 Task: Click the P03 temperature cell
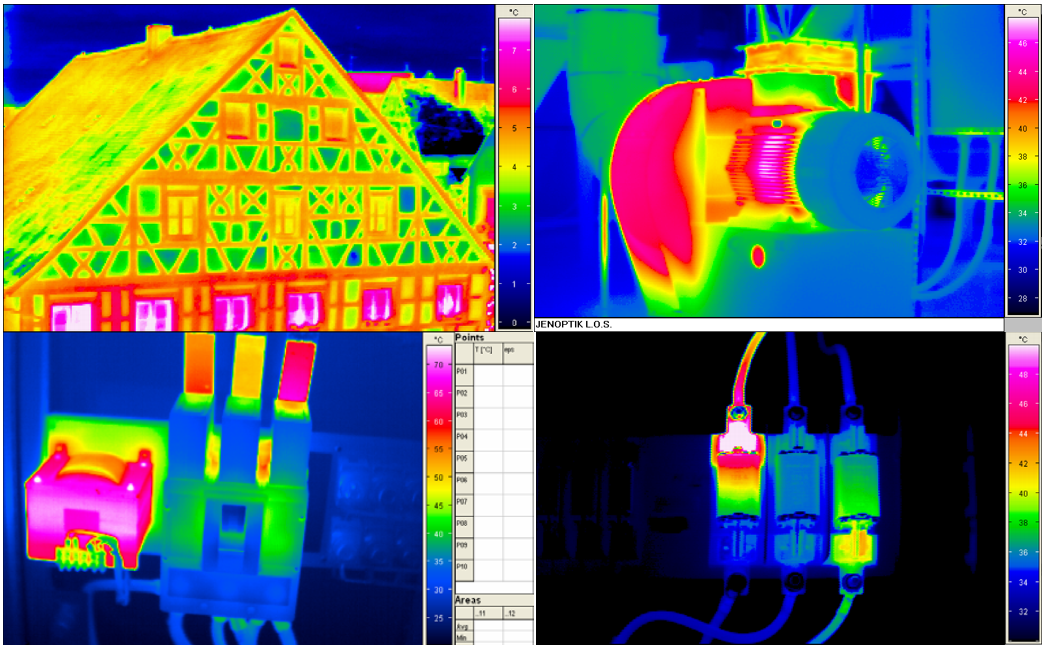click(487, 418)
